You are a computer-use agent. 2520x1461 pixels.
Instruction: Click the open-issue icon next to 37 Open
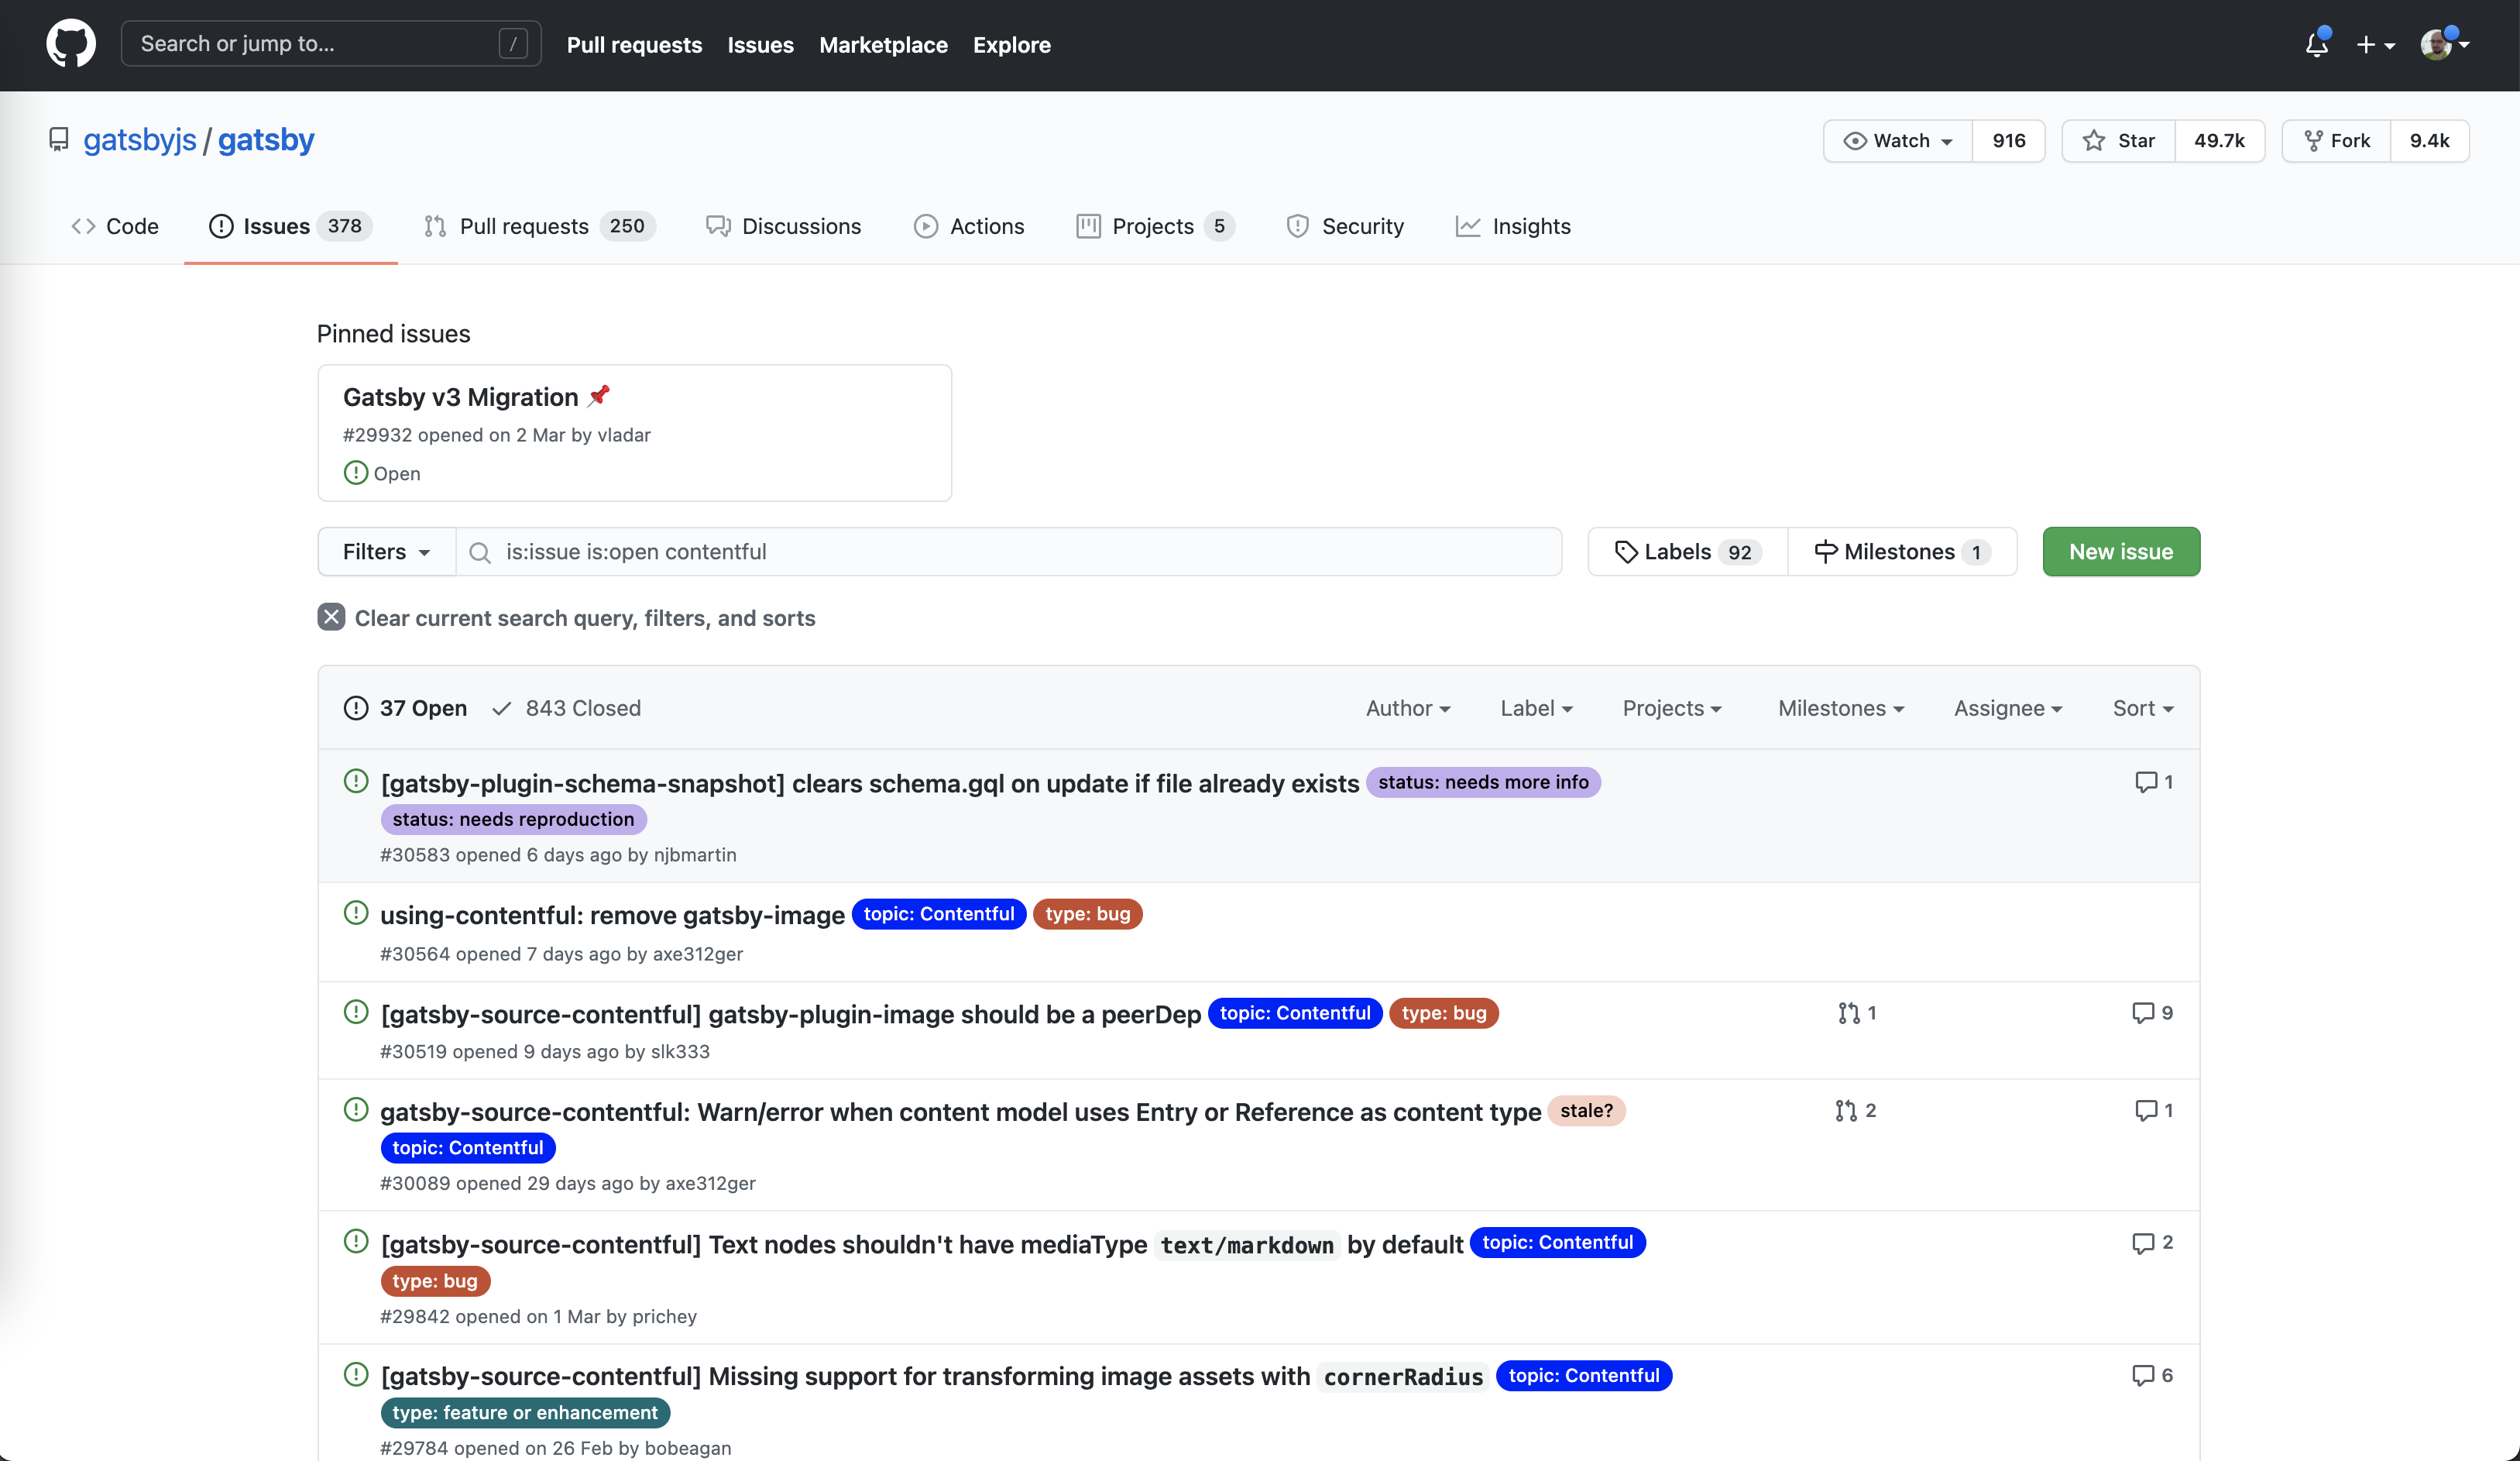pyautogui.click(x=356, y=708)
